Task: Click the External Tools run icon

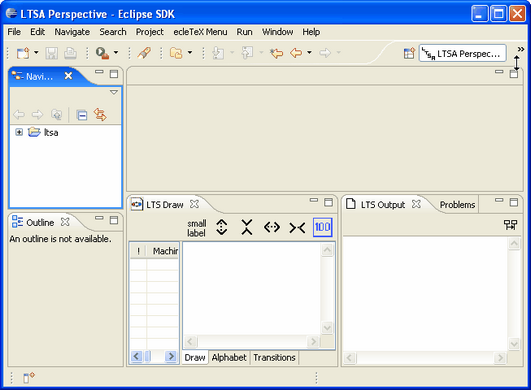Action: (102, 53)
